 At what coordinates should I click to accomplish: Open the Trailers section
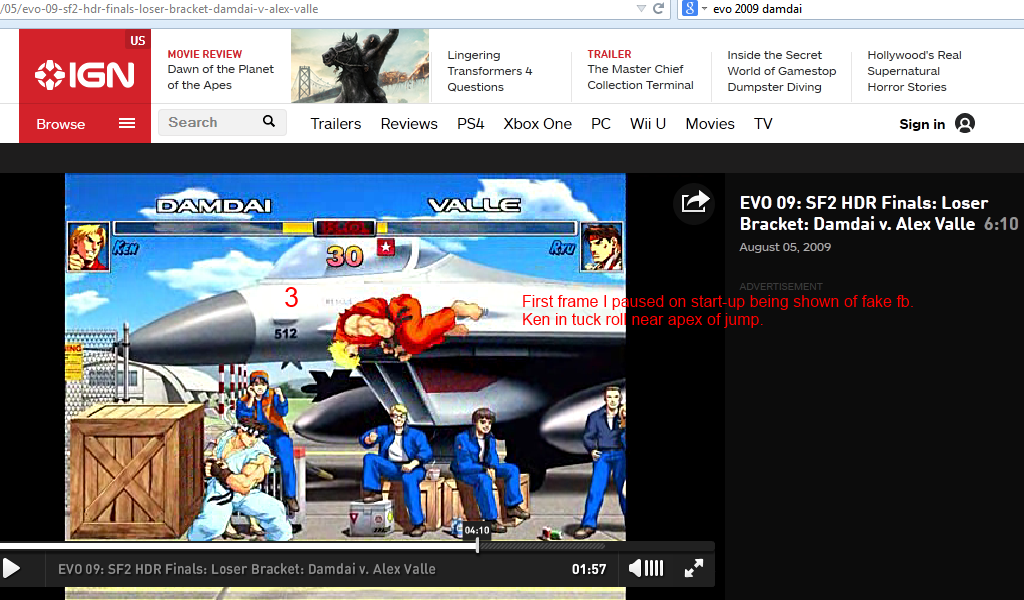click(336, 124)
